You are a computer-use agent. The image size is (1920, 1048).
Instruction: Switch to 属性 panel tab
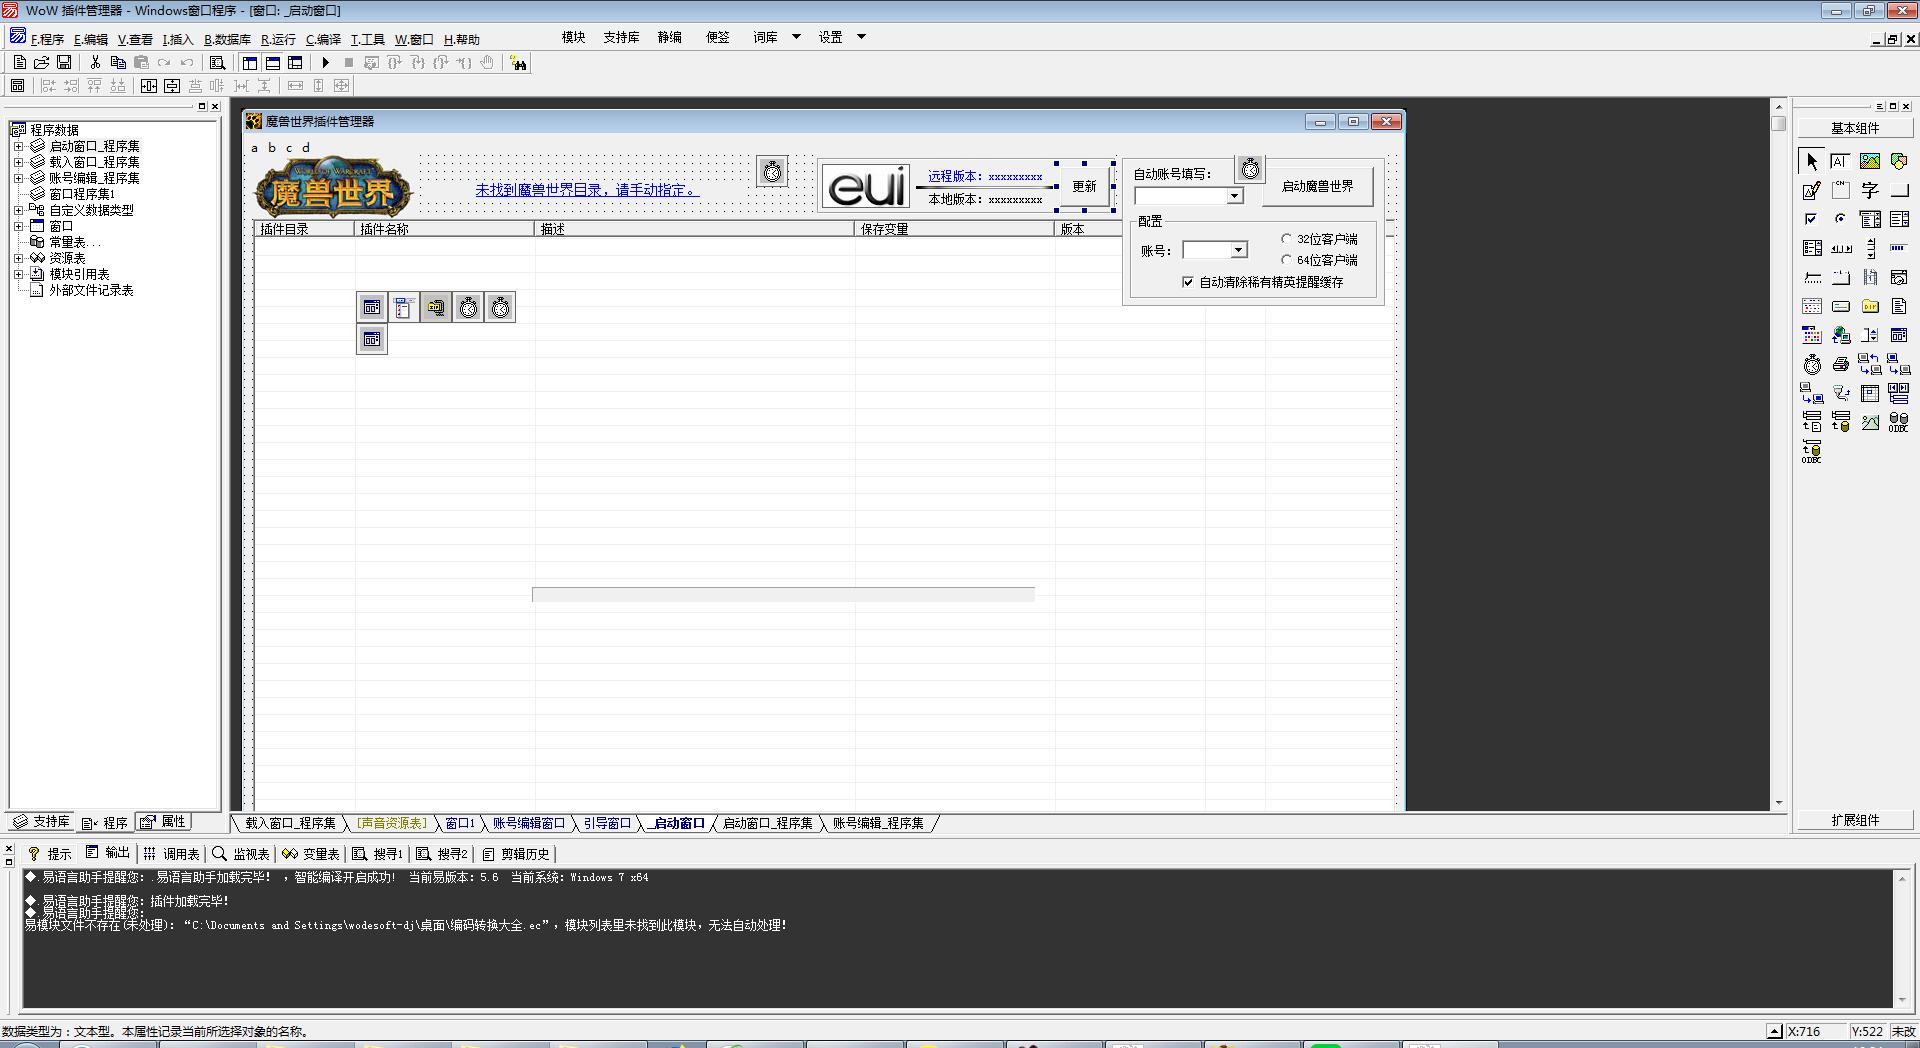(x=163, y=822)
